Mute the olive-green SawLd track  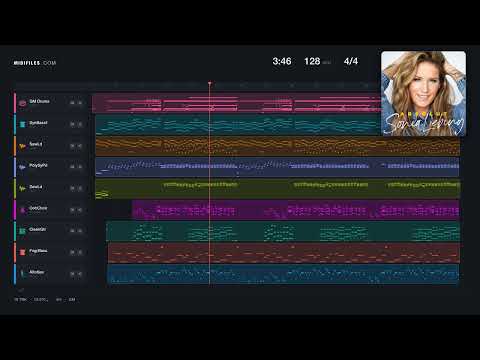72,188
